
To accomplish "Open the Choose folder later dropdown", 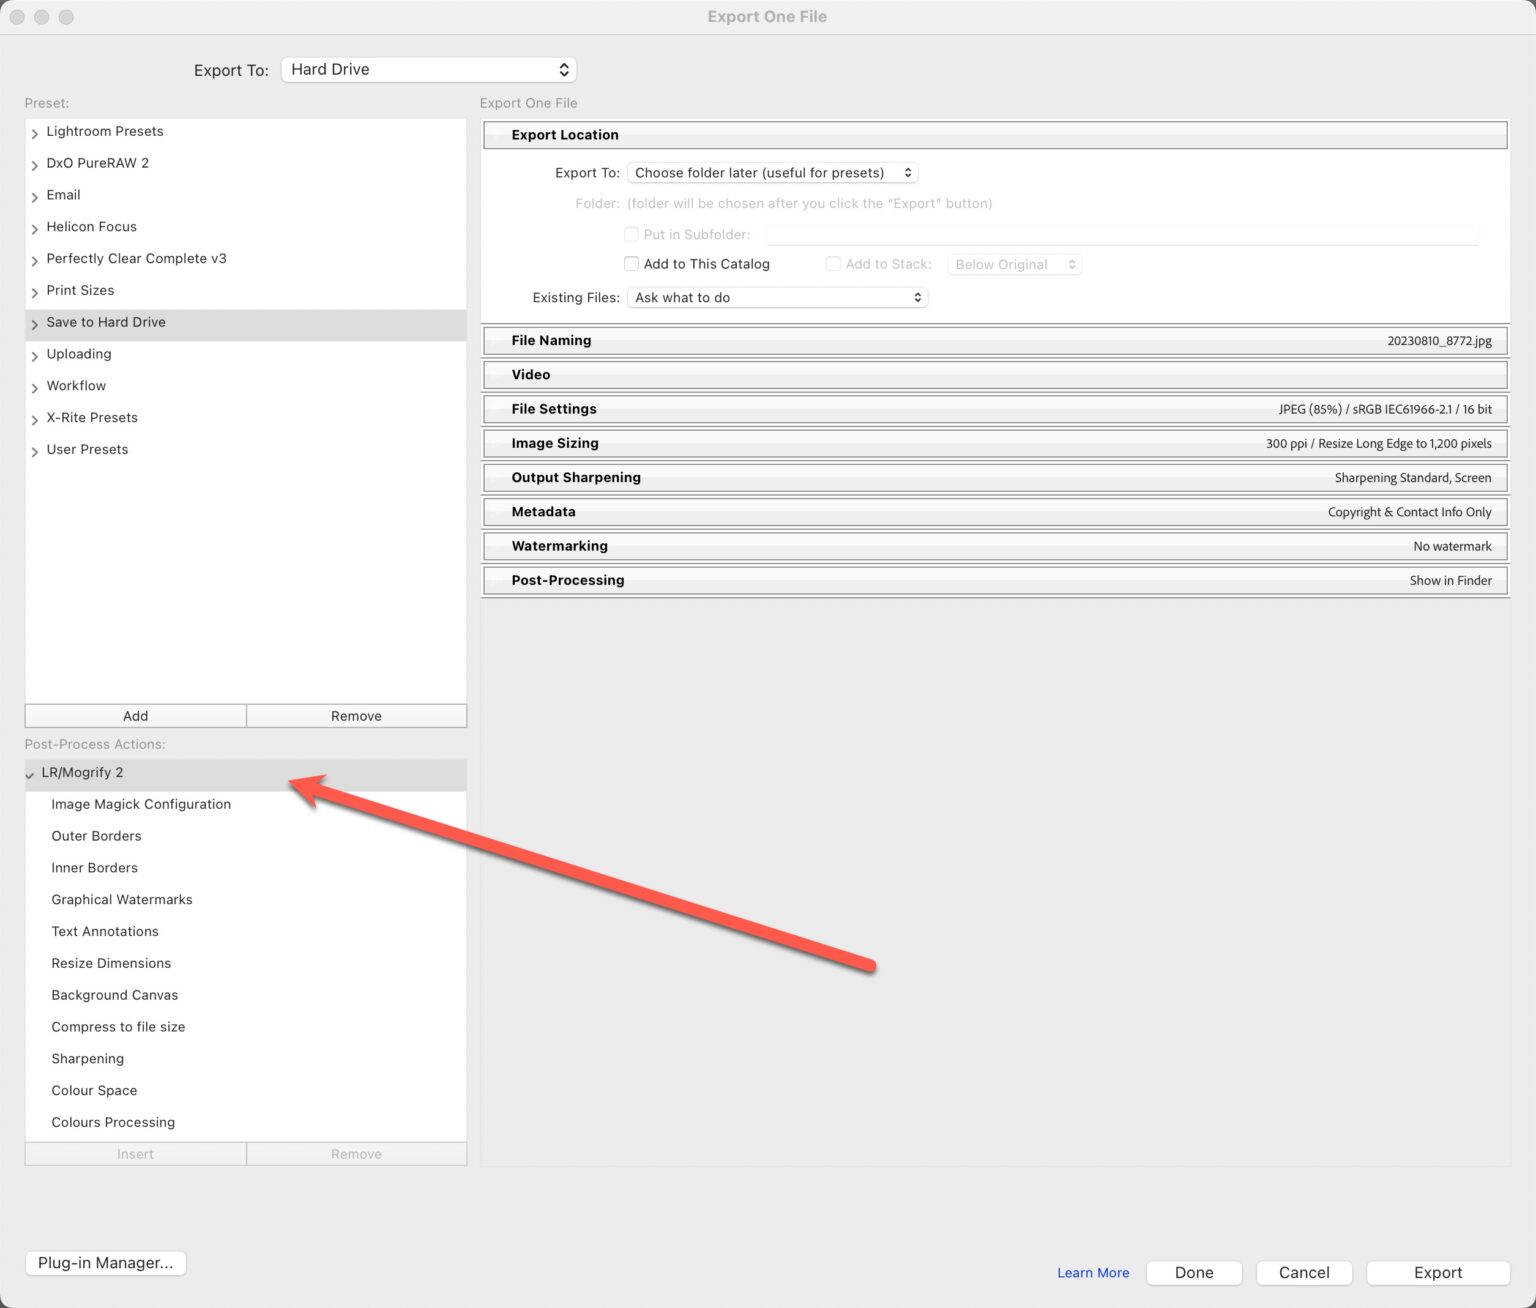I will coord(771,172).
